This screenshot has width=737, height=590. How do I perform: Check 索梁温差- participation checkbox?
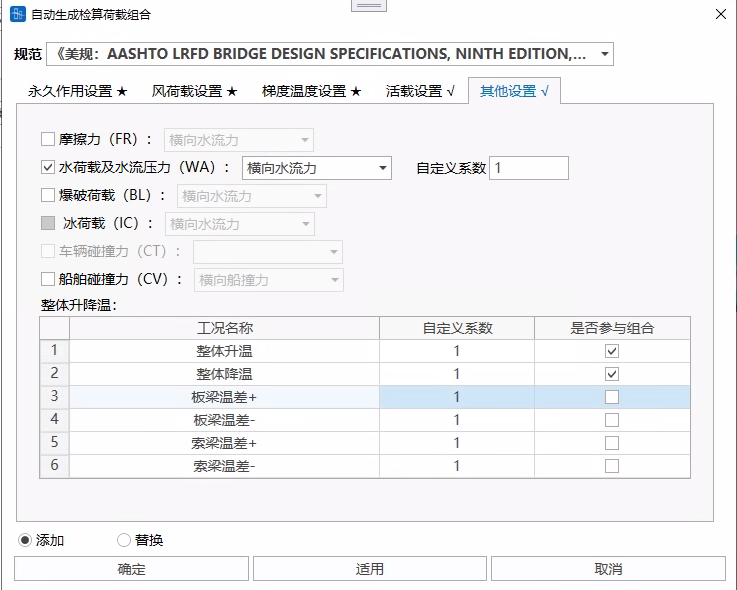point(612,466)
